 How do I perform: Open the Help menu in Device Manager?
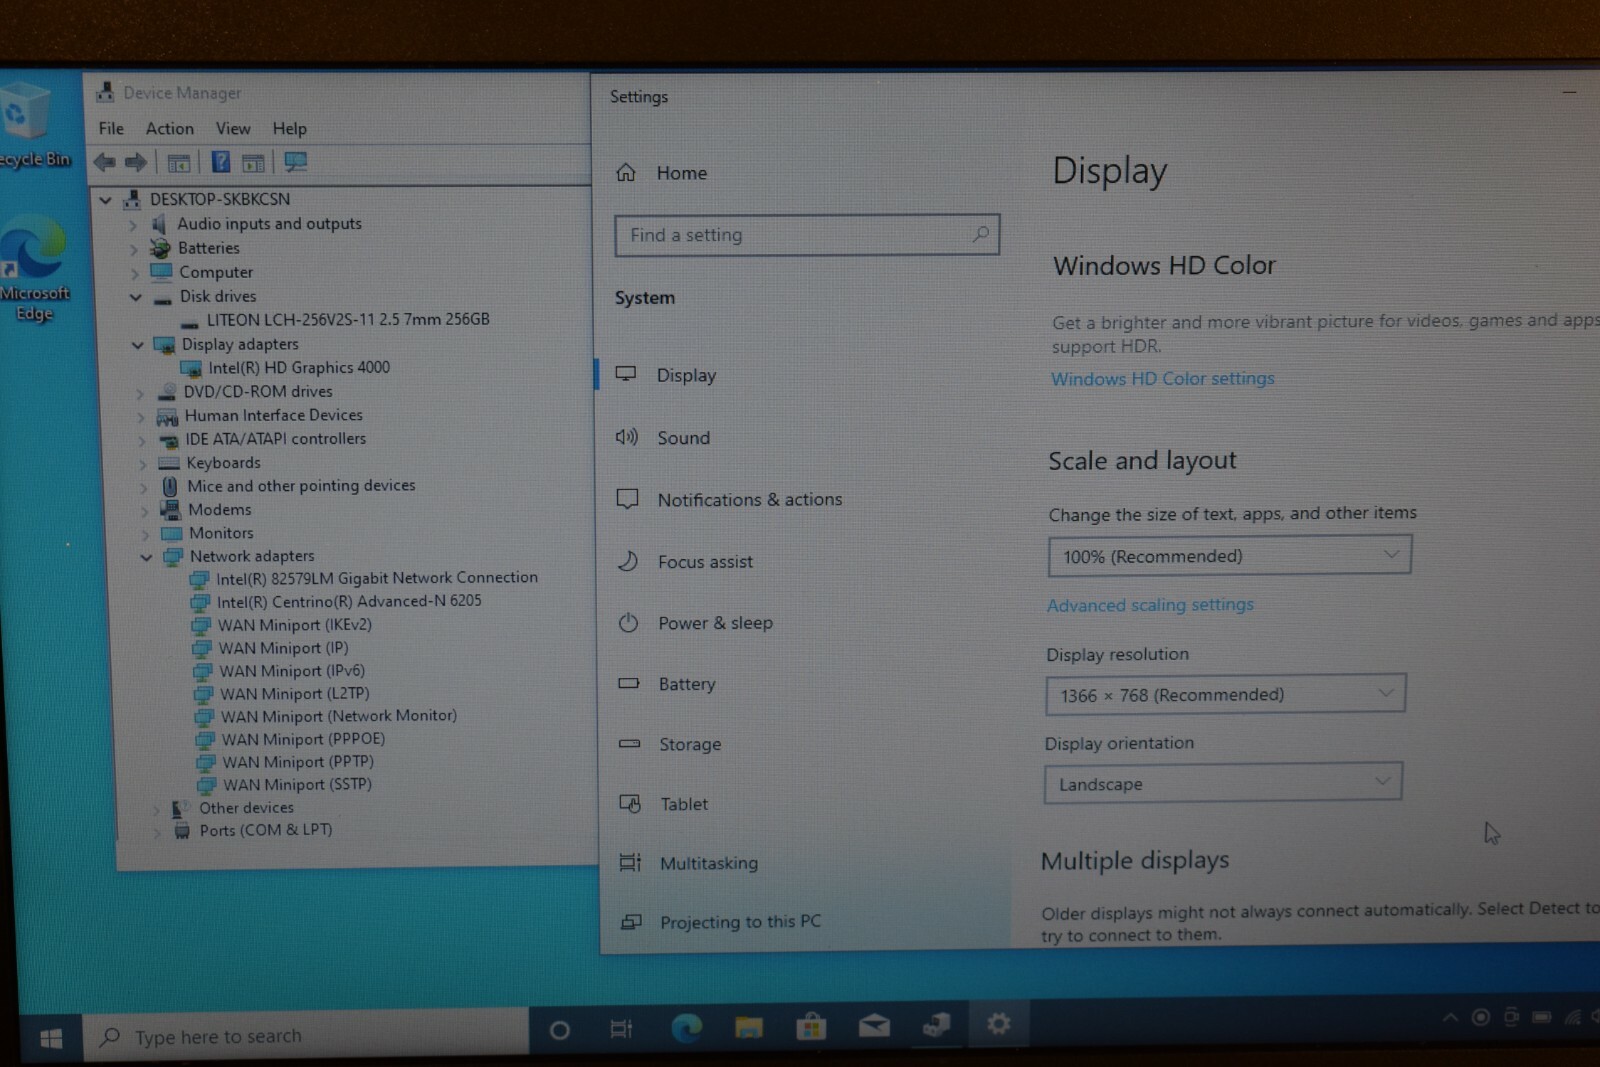click(290, 128)
